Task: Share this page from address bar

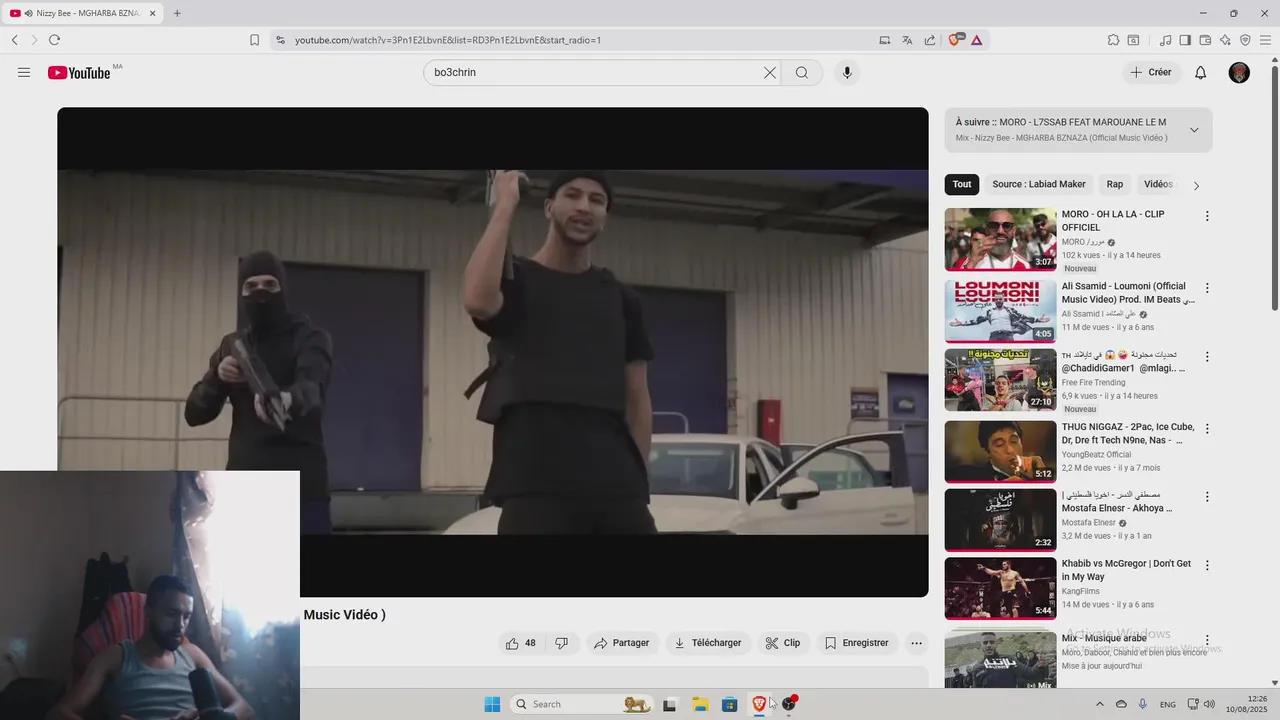Action: coord(930,40)
